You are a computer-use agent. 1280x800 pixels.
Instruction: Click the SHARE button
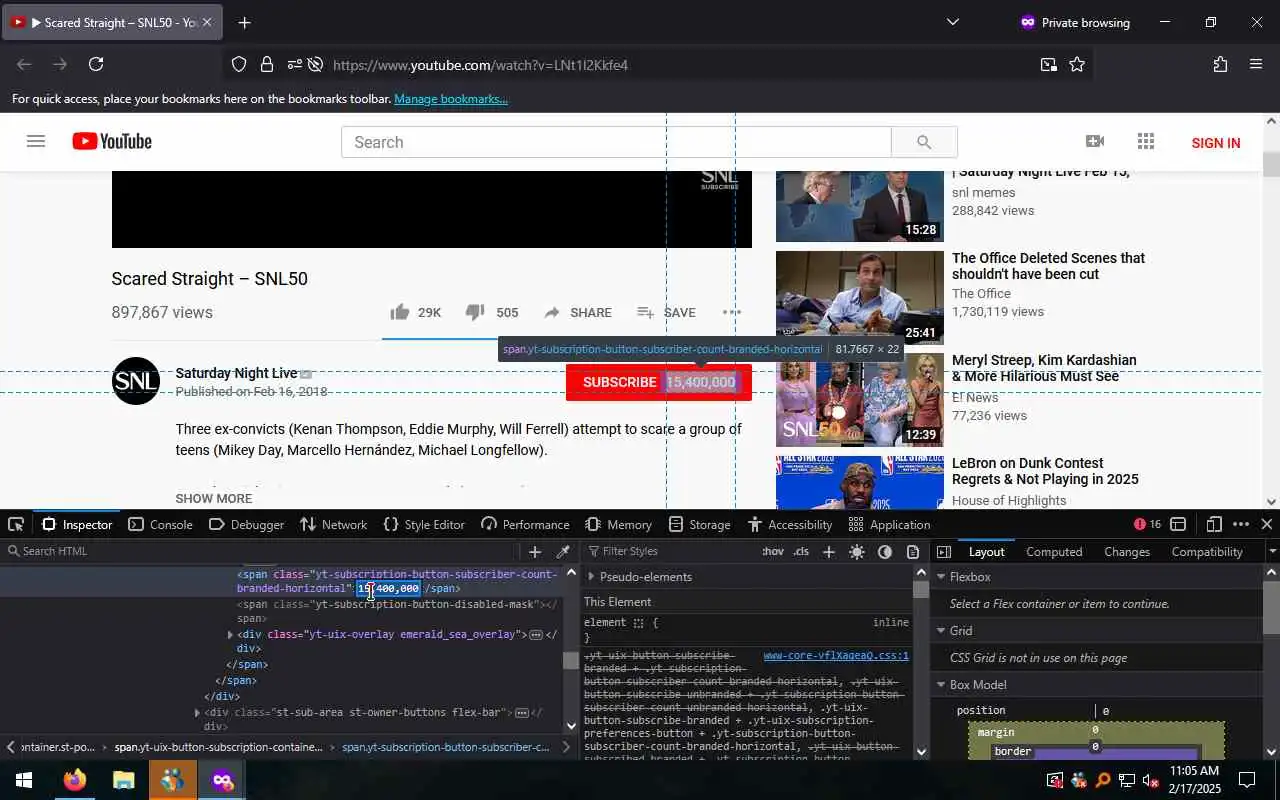[x=578, y=312]
